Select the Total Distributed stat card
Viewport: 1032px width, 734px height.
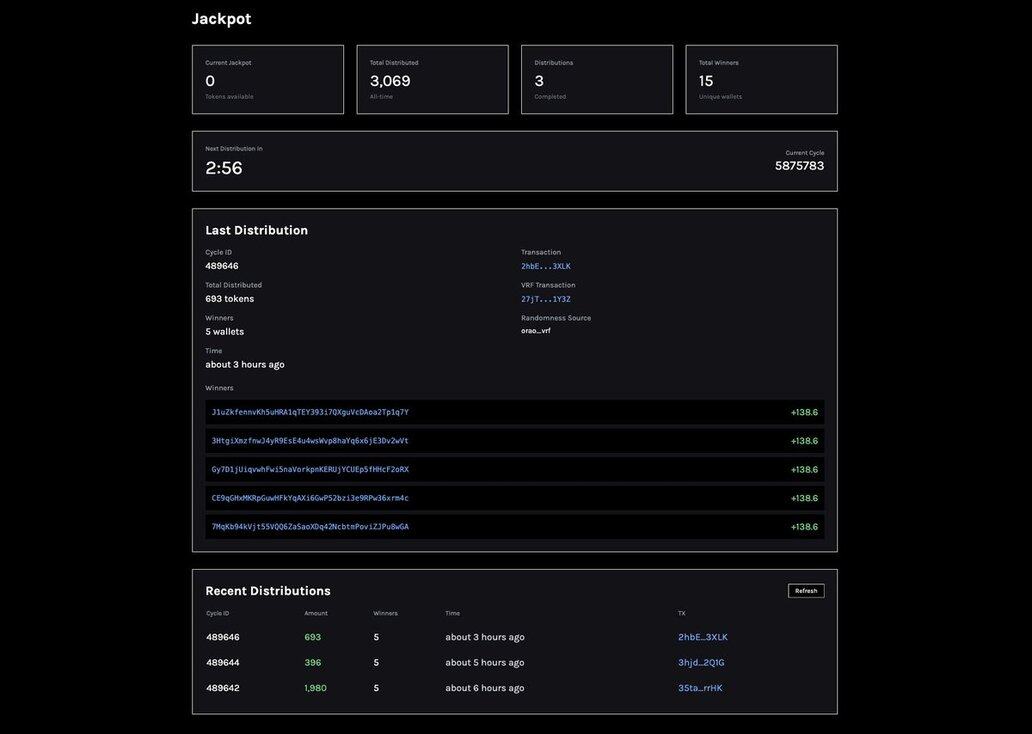coord(432,79)
